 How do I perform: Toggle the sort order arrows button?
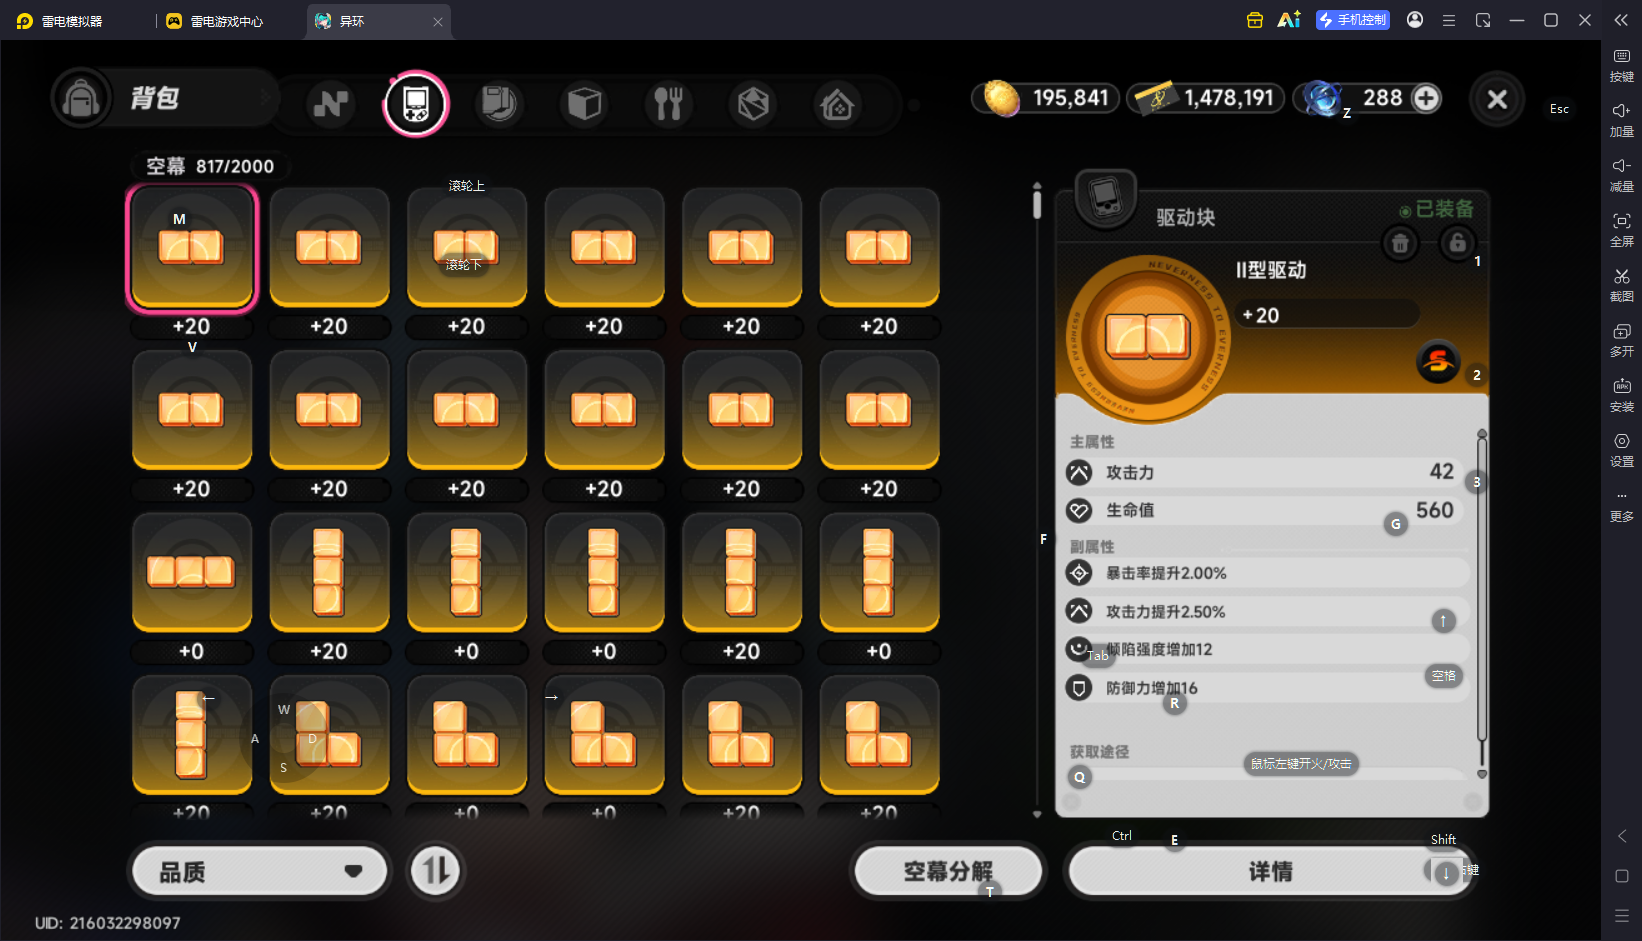436,871
